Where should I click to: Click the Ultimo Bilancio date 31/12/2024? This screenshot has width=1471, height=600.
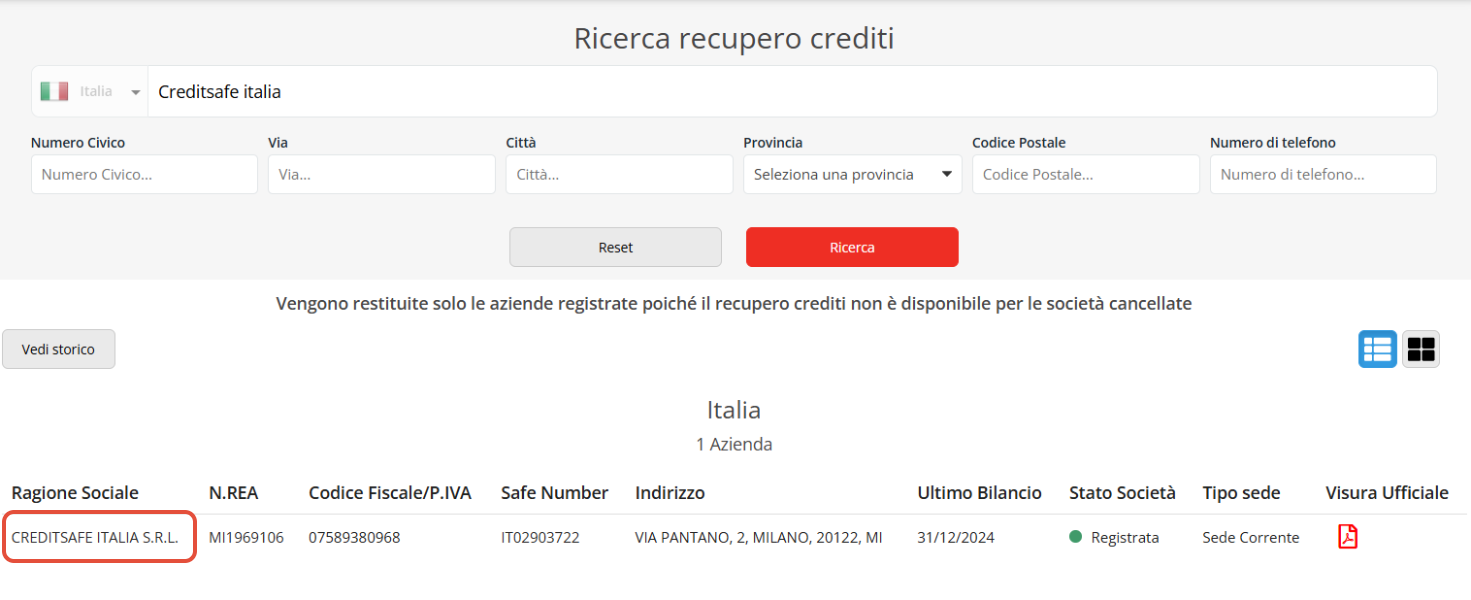pyautogui.click(x=956, y=538)
